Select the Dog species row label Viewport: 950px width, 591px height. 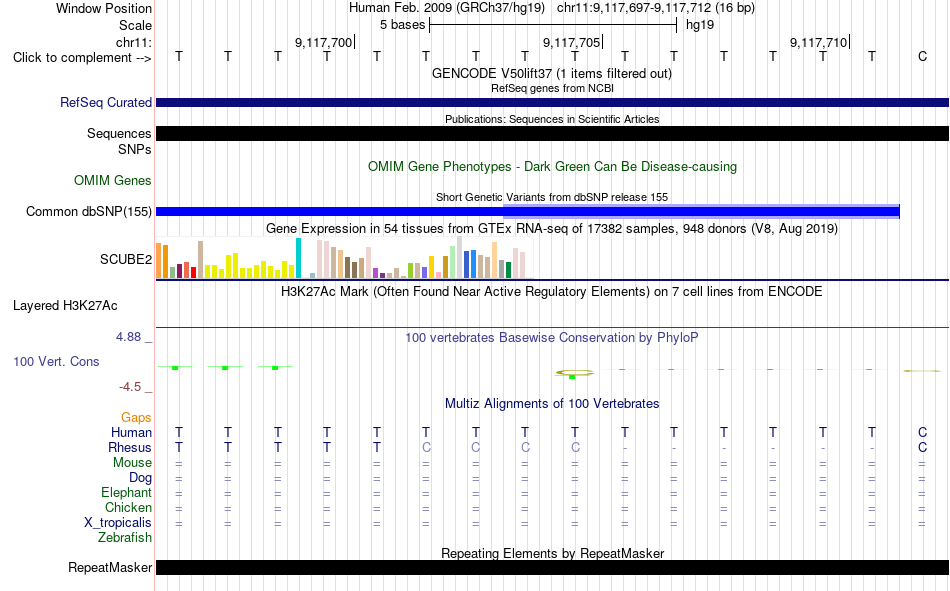pos(140,478)
